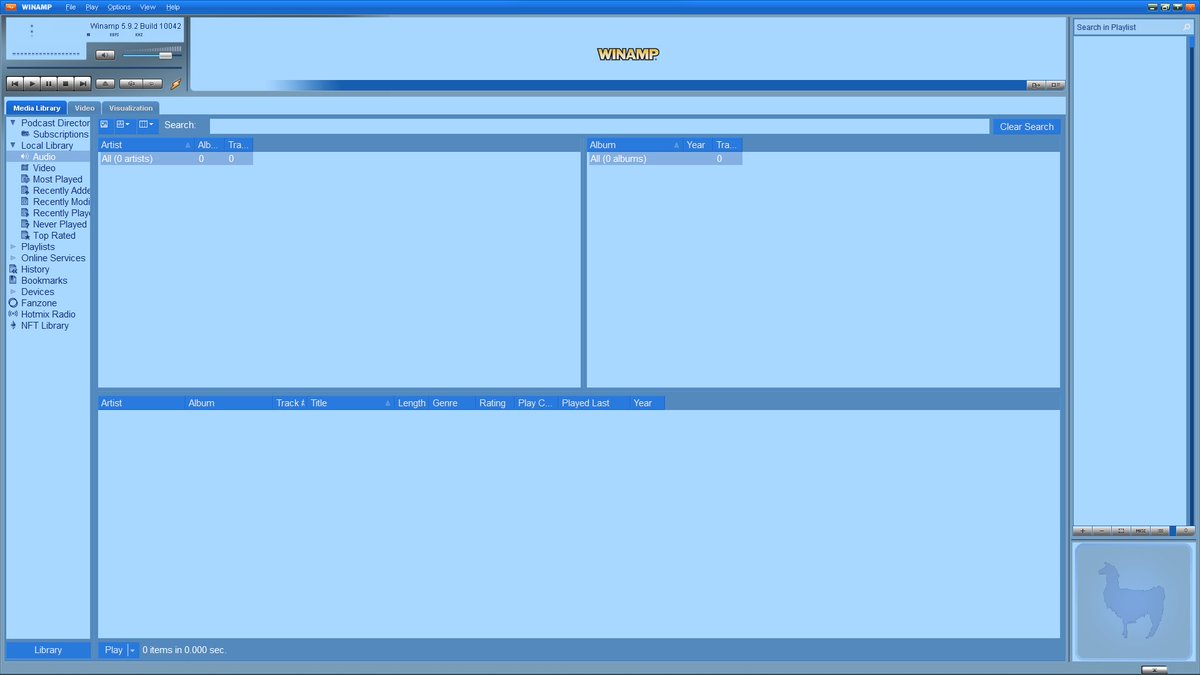Open the second view-options dropdown beside Search
The image size is (1200, 675).
[x=123, y=125]
